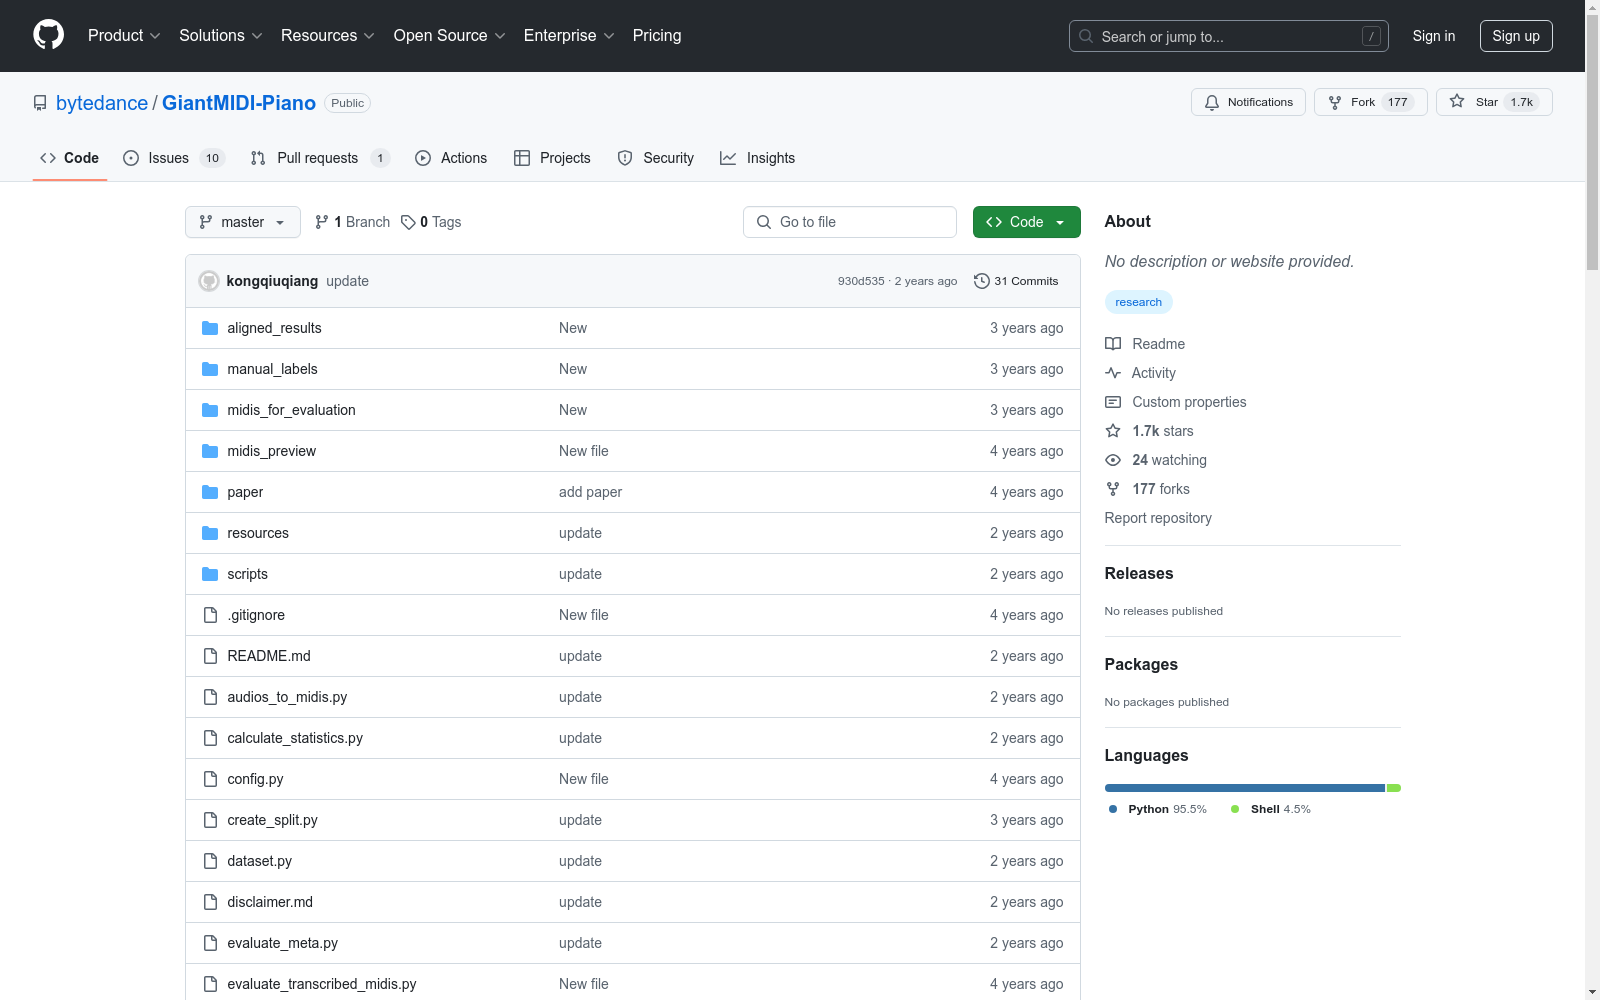Click the README.md file icon
1600x1000 pixels.
click(x=210, y=656)
